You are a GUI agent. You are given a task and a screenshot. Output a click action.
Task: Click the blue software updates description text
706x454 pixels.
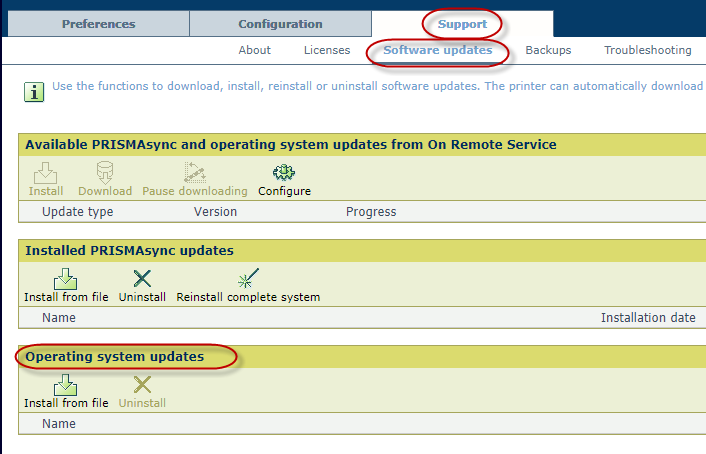[377, 86]
